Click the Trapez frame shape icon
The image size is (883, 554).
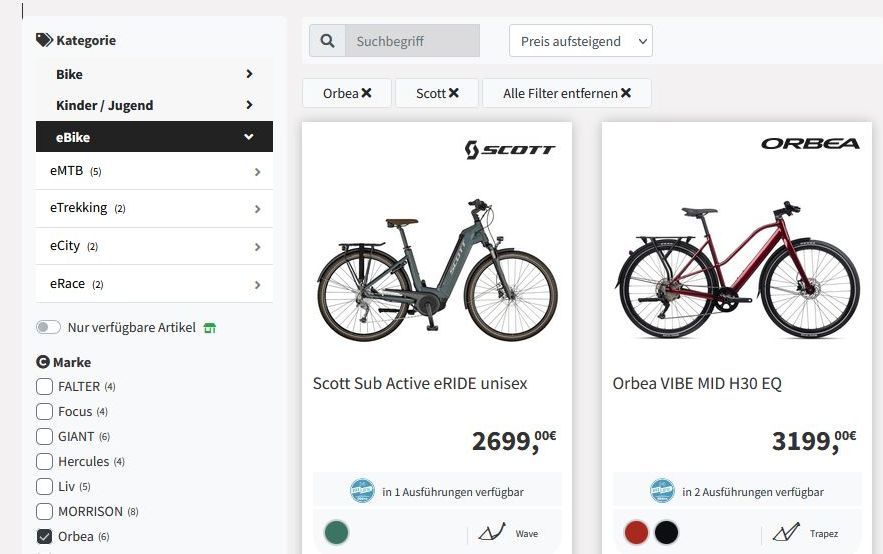786,533
